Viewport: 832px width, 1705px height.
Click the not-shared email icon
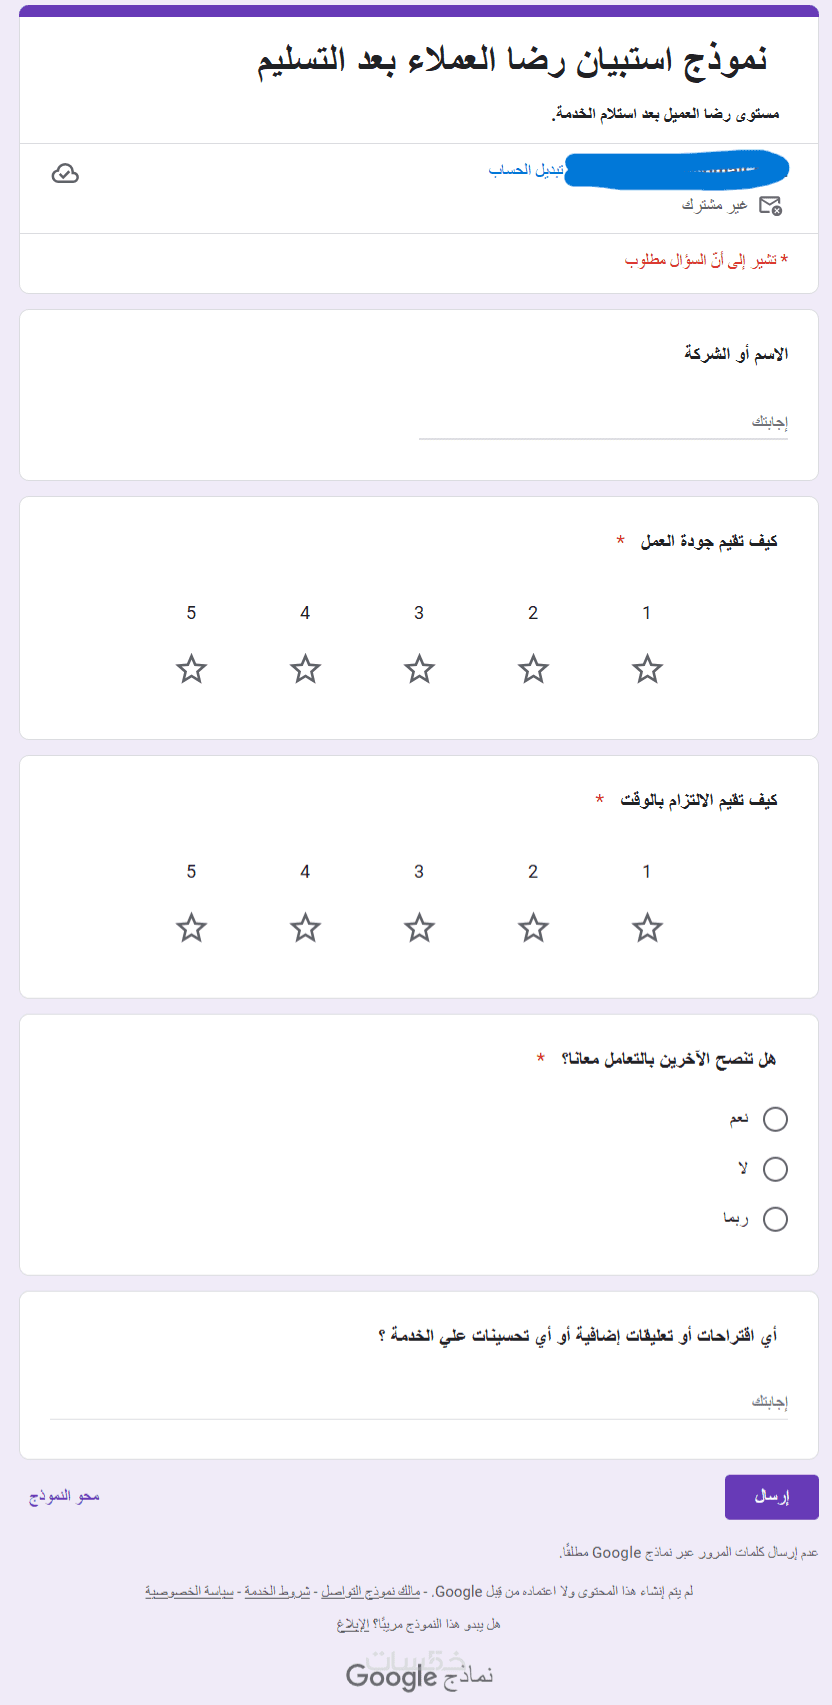point(770,205)
